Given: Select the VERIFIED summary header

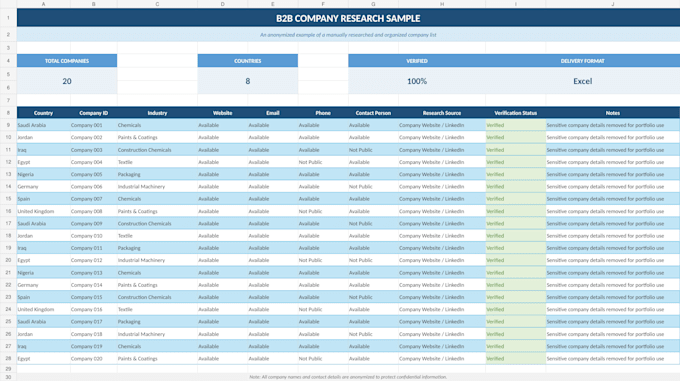Looking at the screenshot, I should [x=417, y=61].
